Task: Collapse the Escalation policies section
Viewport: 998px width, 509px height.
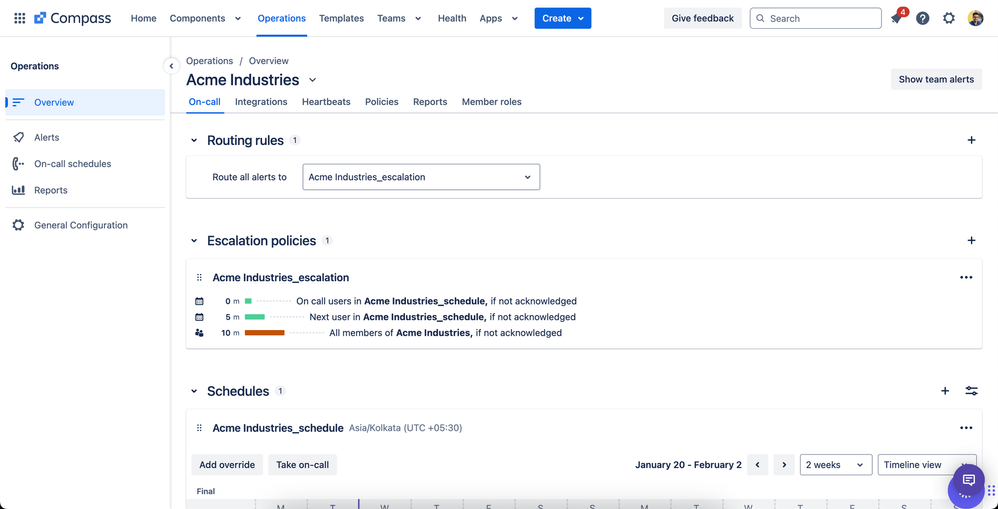Action: [194, 241]
